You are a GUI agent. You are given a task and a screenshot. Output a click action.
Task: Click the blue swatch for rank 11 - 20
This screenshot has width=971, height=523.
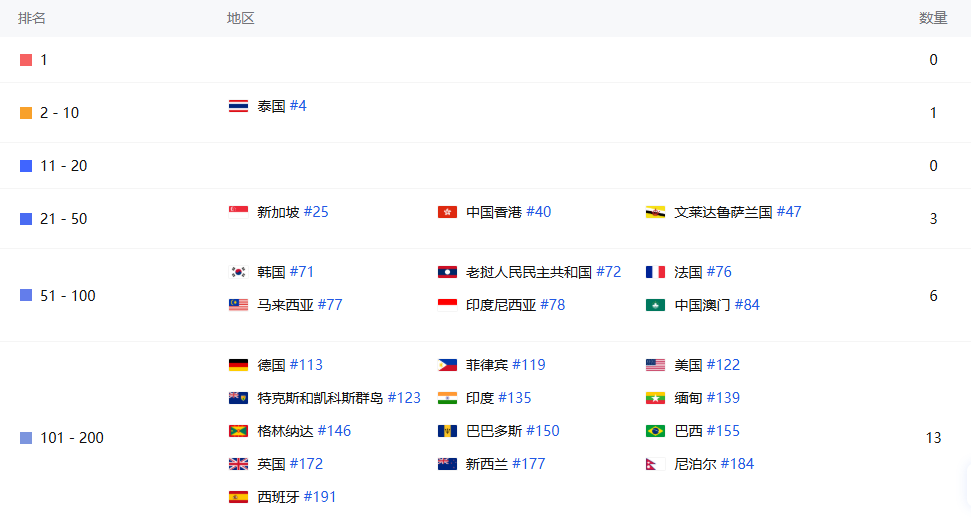[x=26, y=166]
